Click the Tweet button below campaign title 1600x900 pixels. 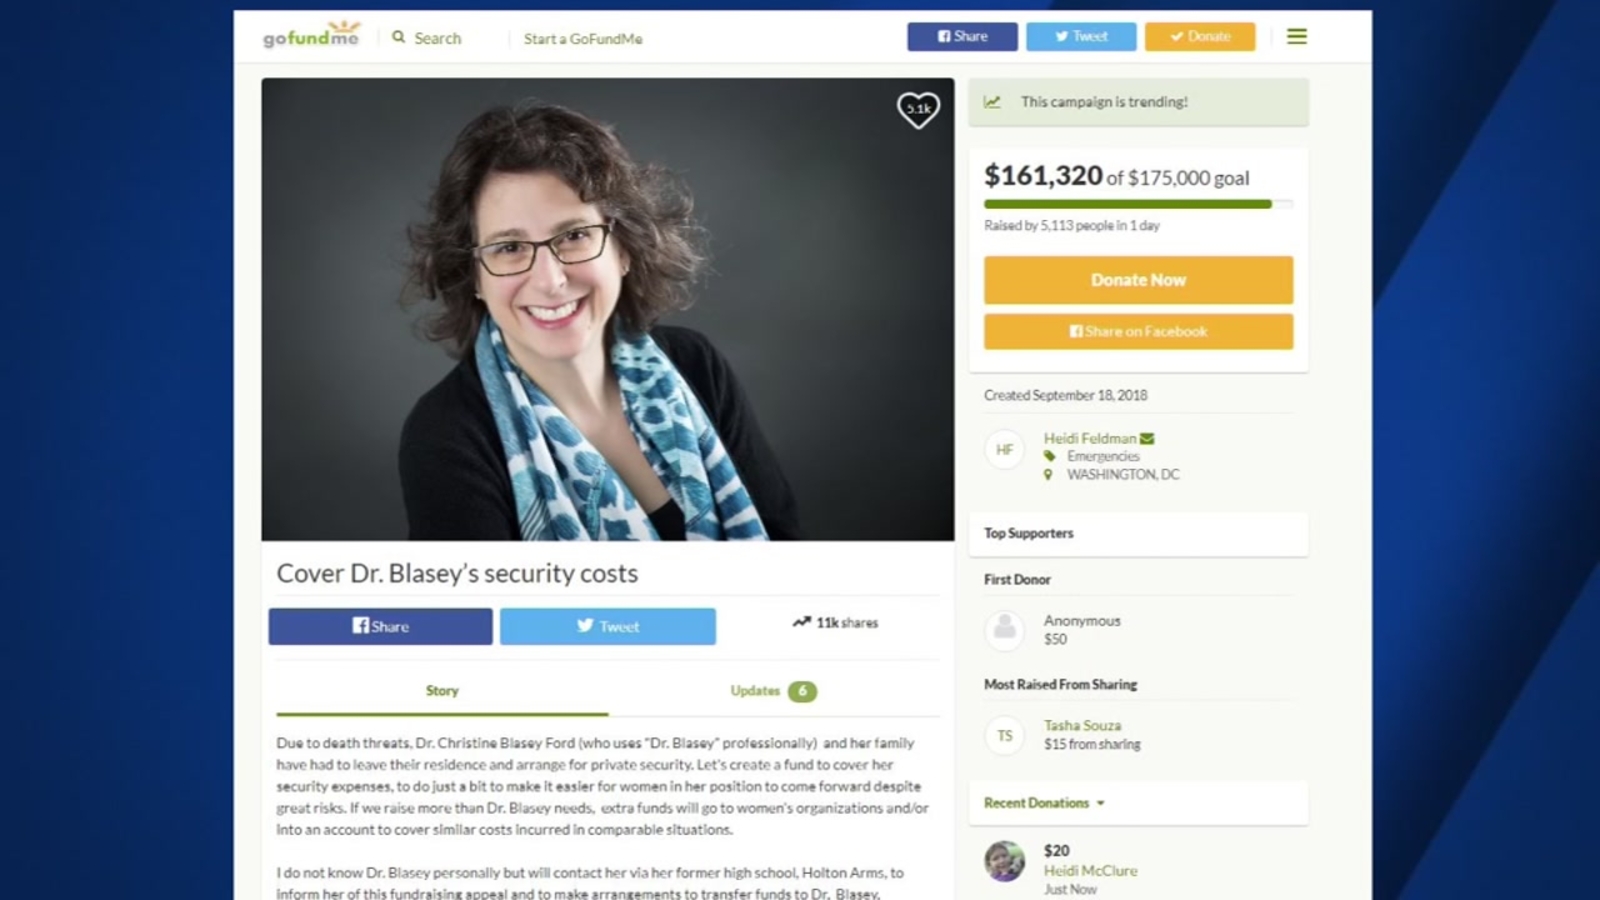(607, 627)
